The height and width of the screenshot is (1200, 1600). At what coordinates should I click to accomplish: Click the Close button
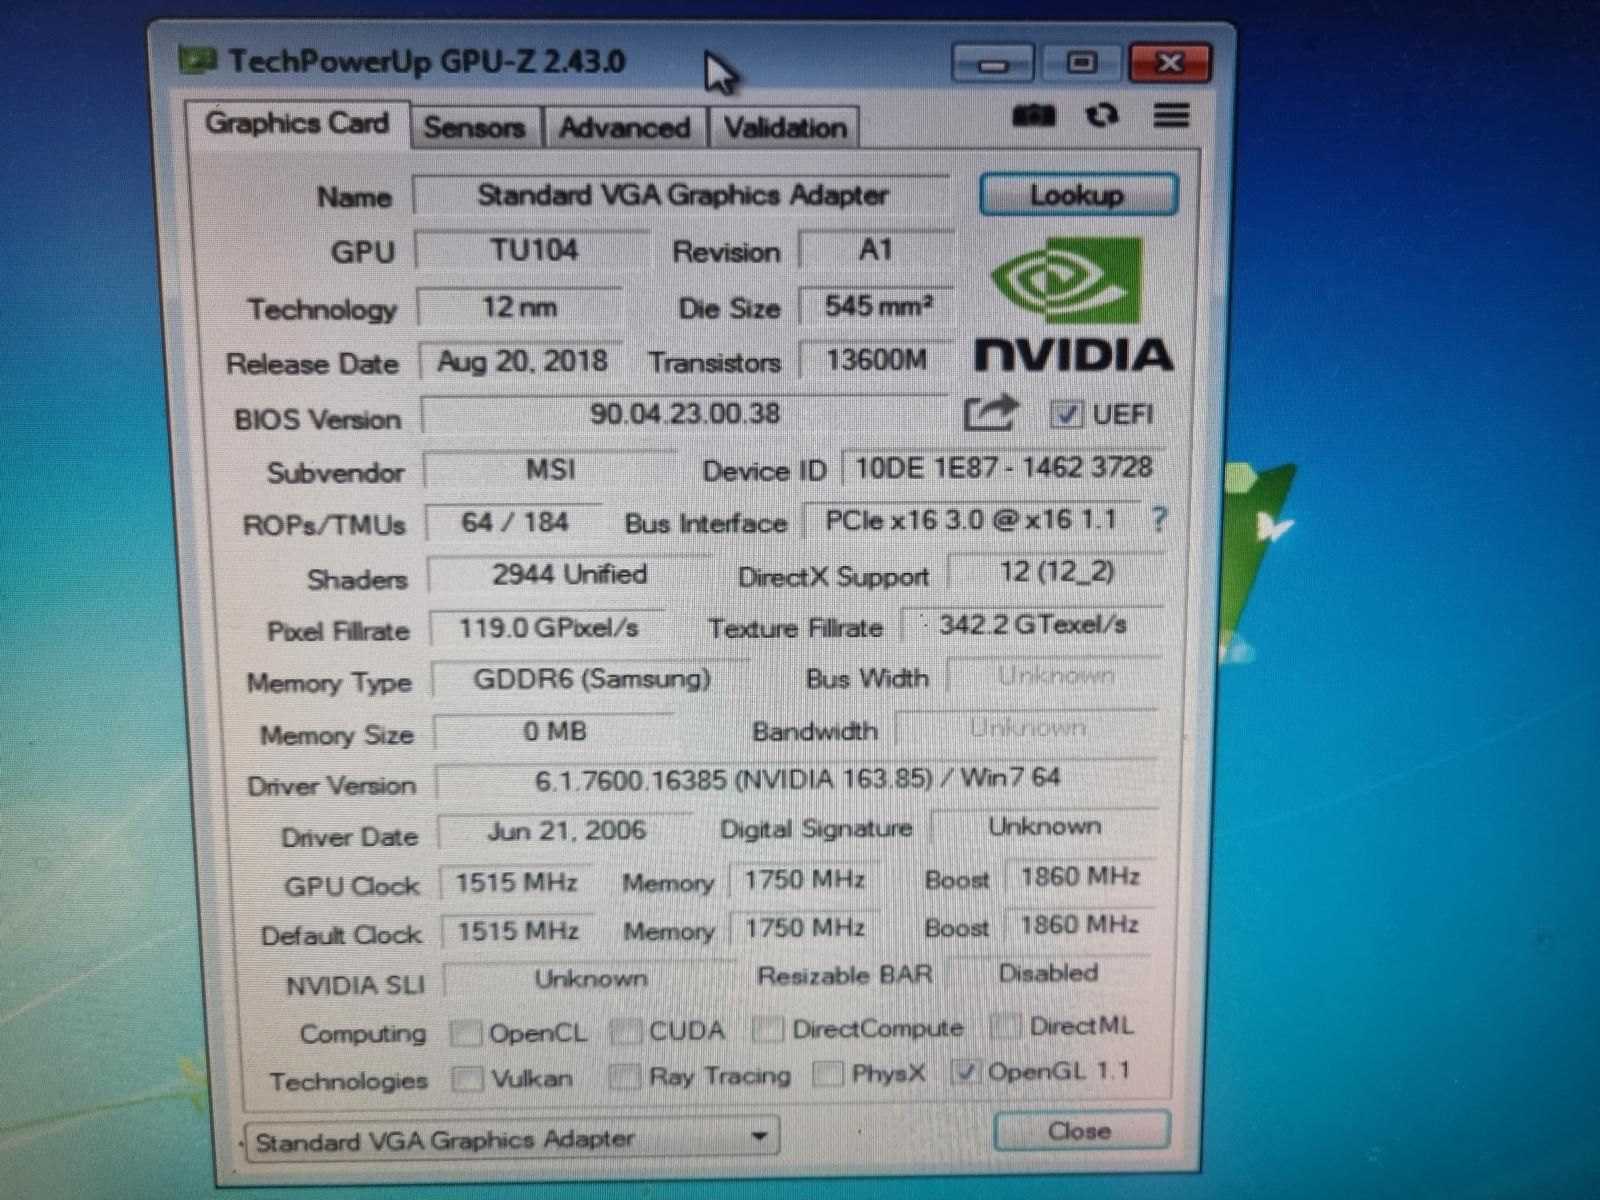[x=1081, y=1131]
